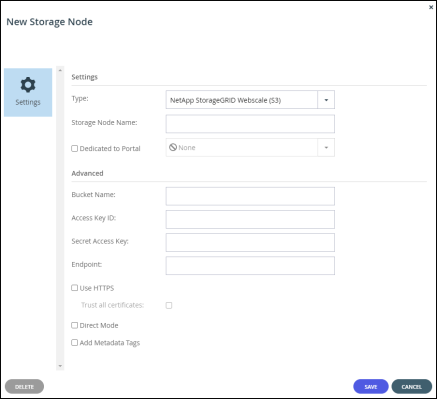Viewport: 437px width, 399px height.
Task: Click the None prohibited icon
Action: 173,147
